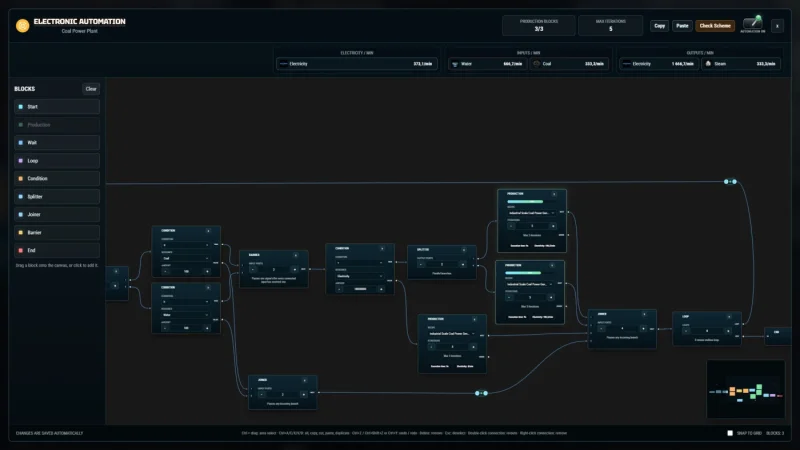This screenshot has height=450, width=800.
Task: Click the Coal input resource icon
Action: pyautogui.click(x=536, y=64)
